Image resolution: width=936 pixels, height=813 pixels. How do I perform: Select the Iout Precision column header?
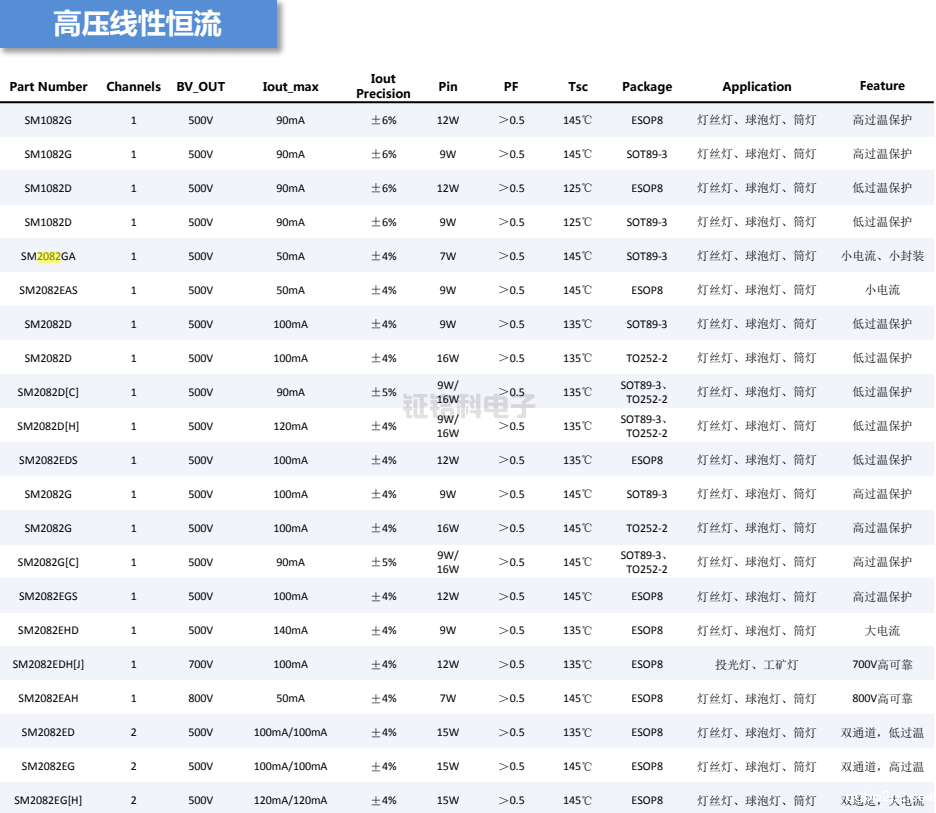point(383,87)
